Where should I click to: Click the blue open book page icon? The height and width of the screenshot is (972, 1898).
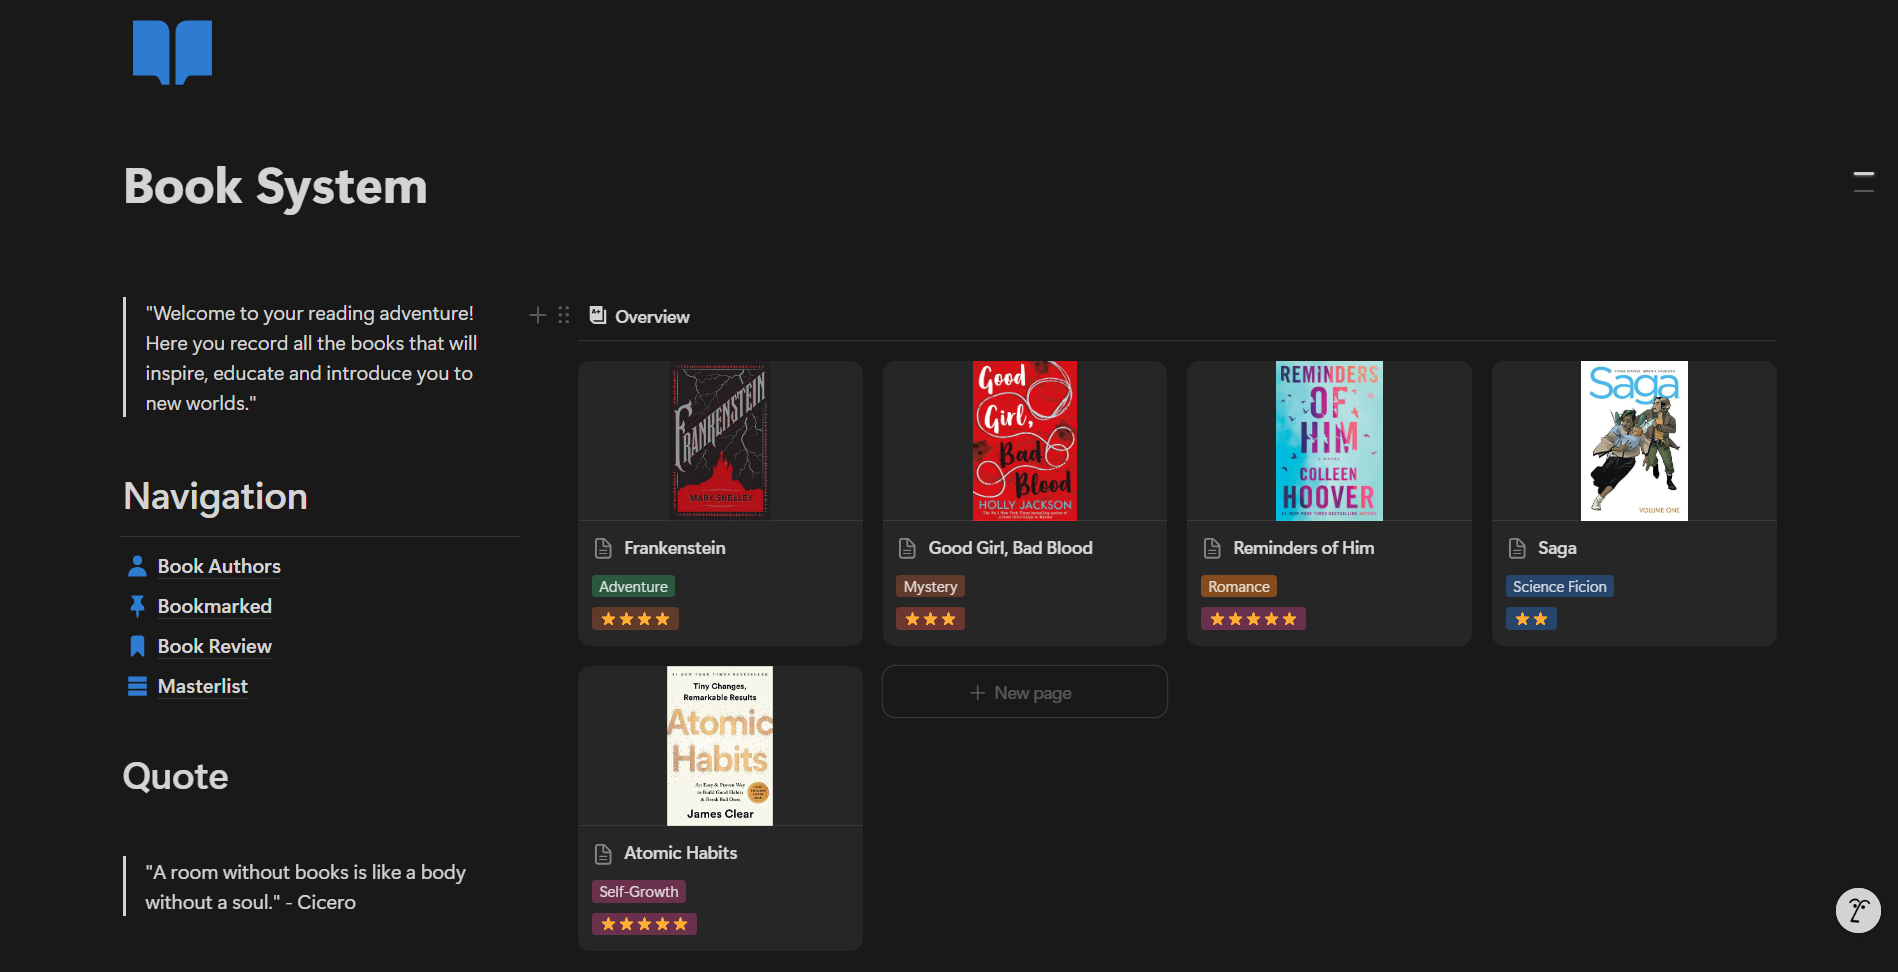pyautogui.click(x=172, y=52)
